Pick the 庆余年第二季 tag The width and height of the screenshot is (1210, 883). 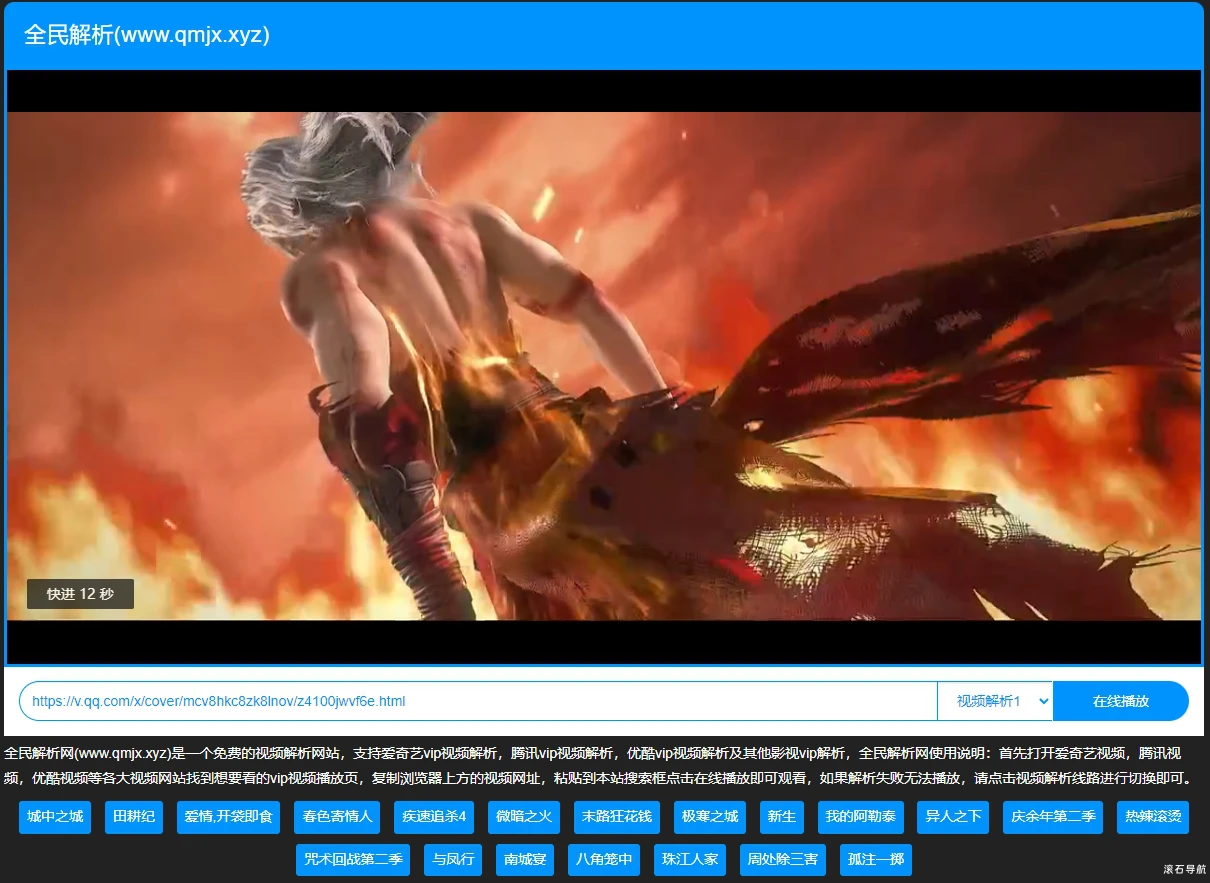1053,817
